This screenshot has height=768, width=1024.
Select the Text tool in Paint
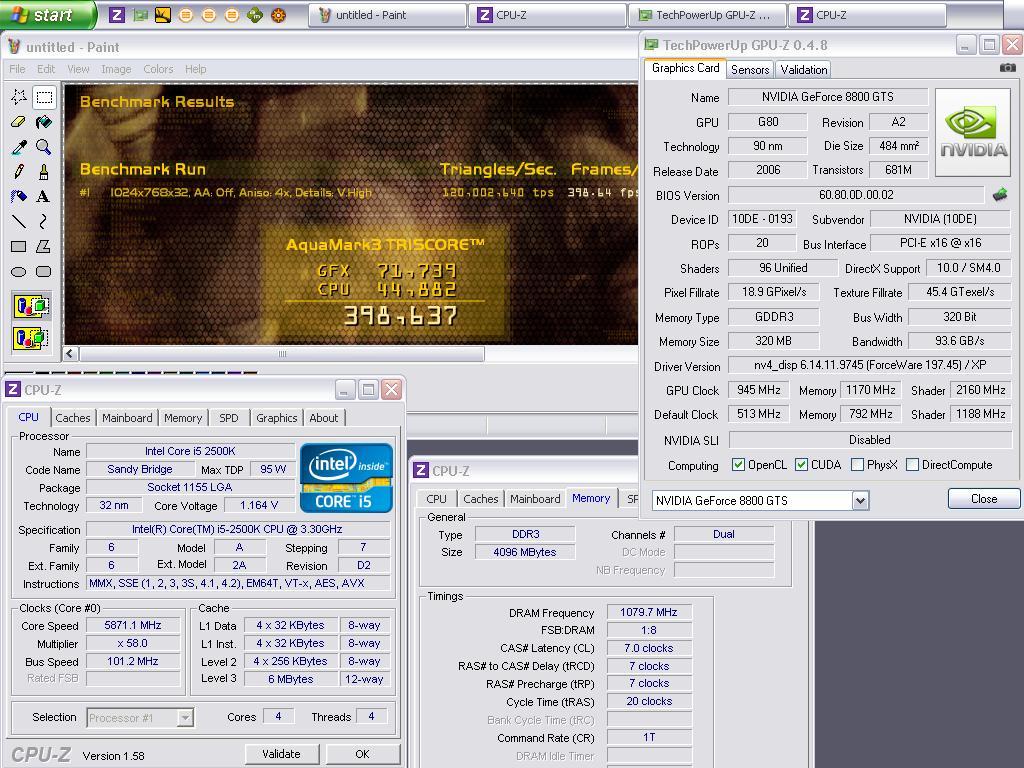click(44, 197)
